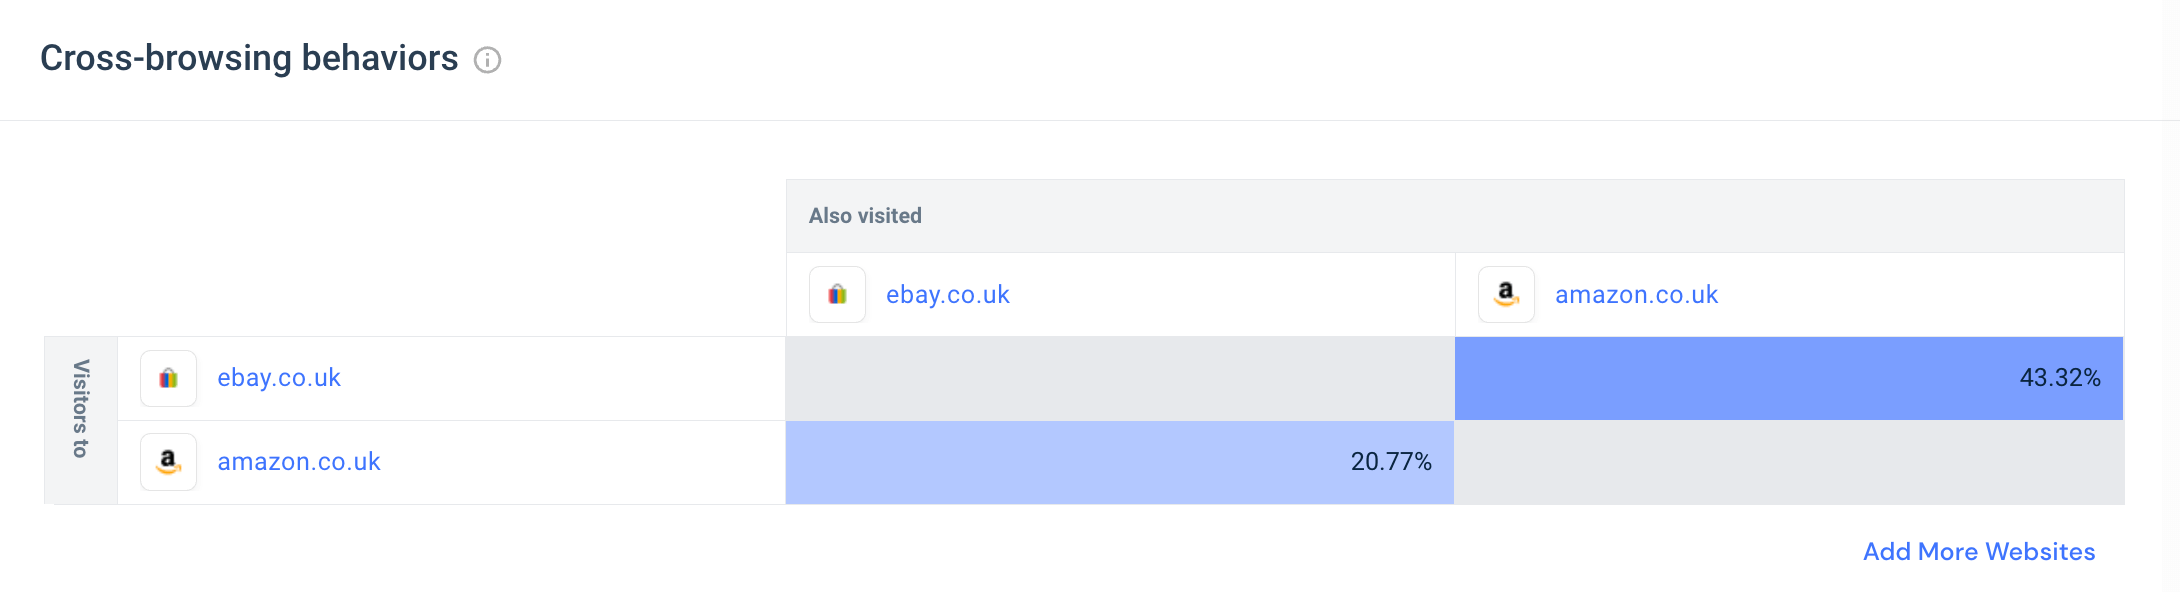Screen dimensions: 2180x592
Task: Click the Also visited header bar
Action: click(866, 215)
